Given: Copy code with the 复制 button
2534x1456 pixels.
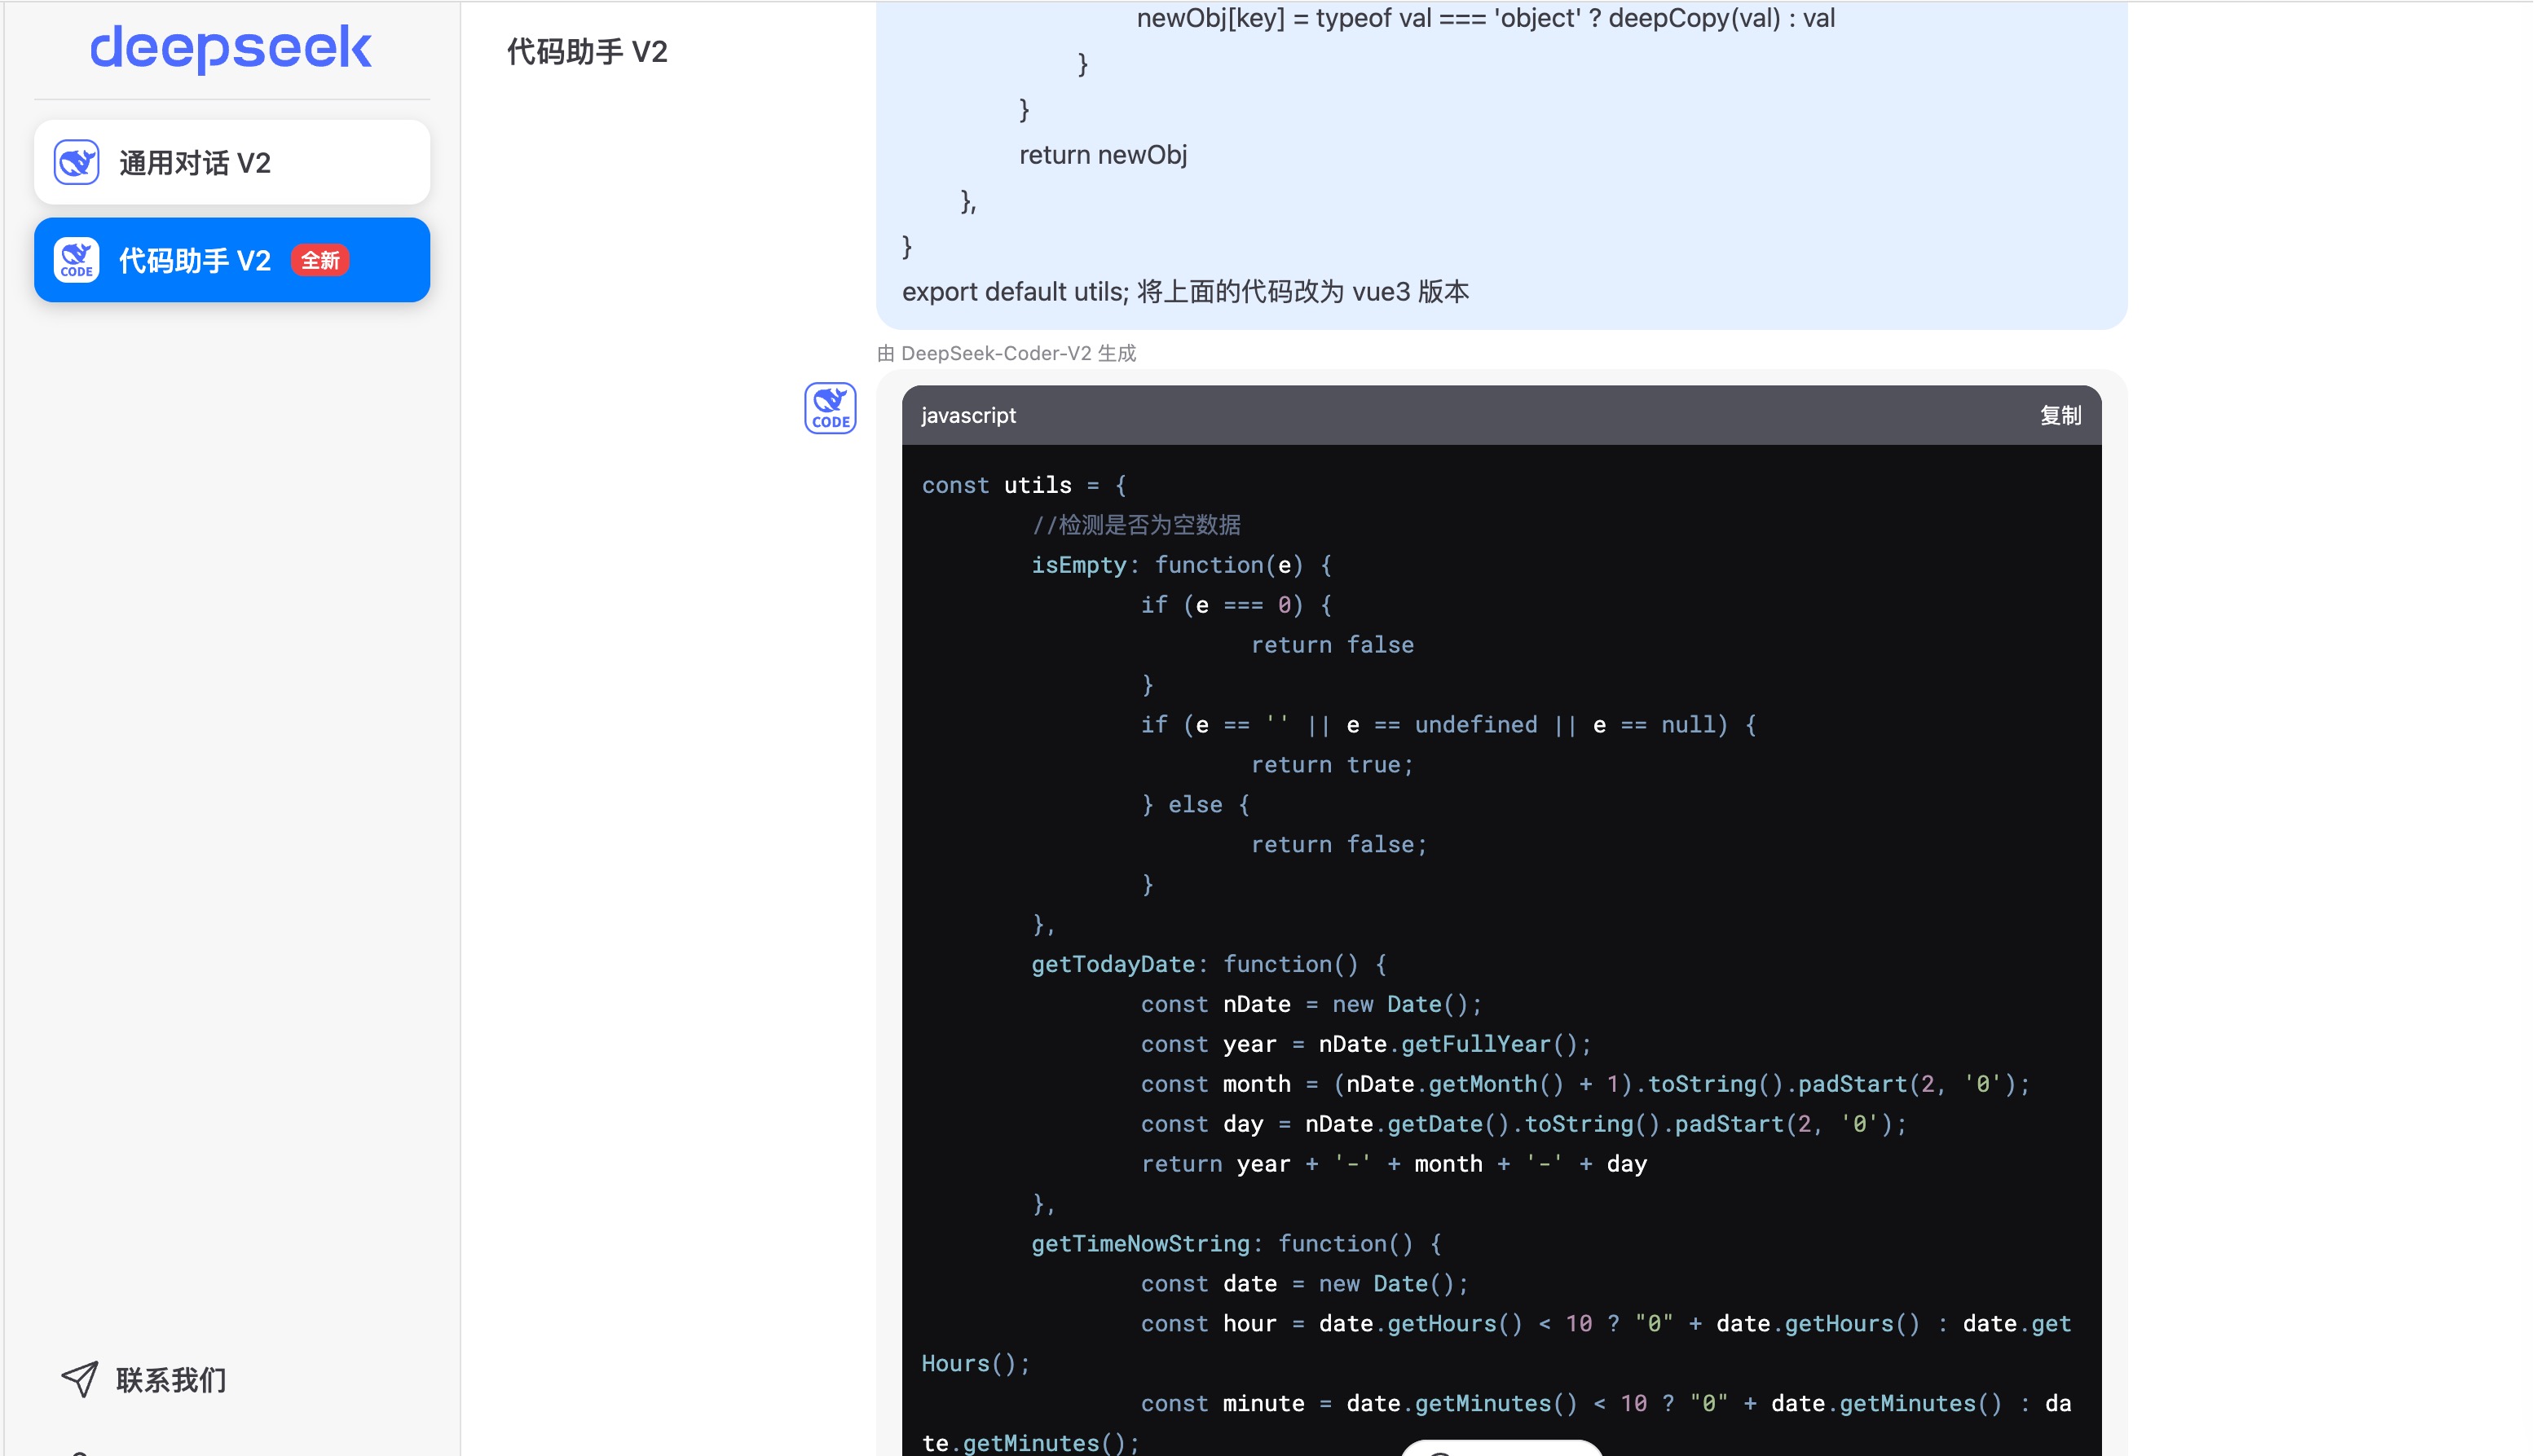Looking at the screenshot, I should (x=2060, y=415).
